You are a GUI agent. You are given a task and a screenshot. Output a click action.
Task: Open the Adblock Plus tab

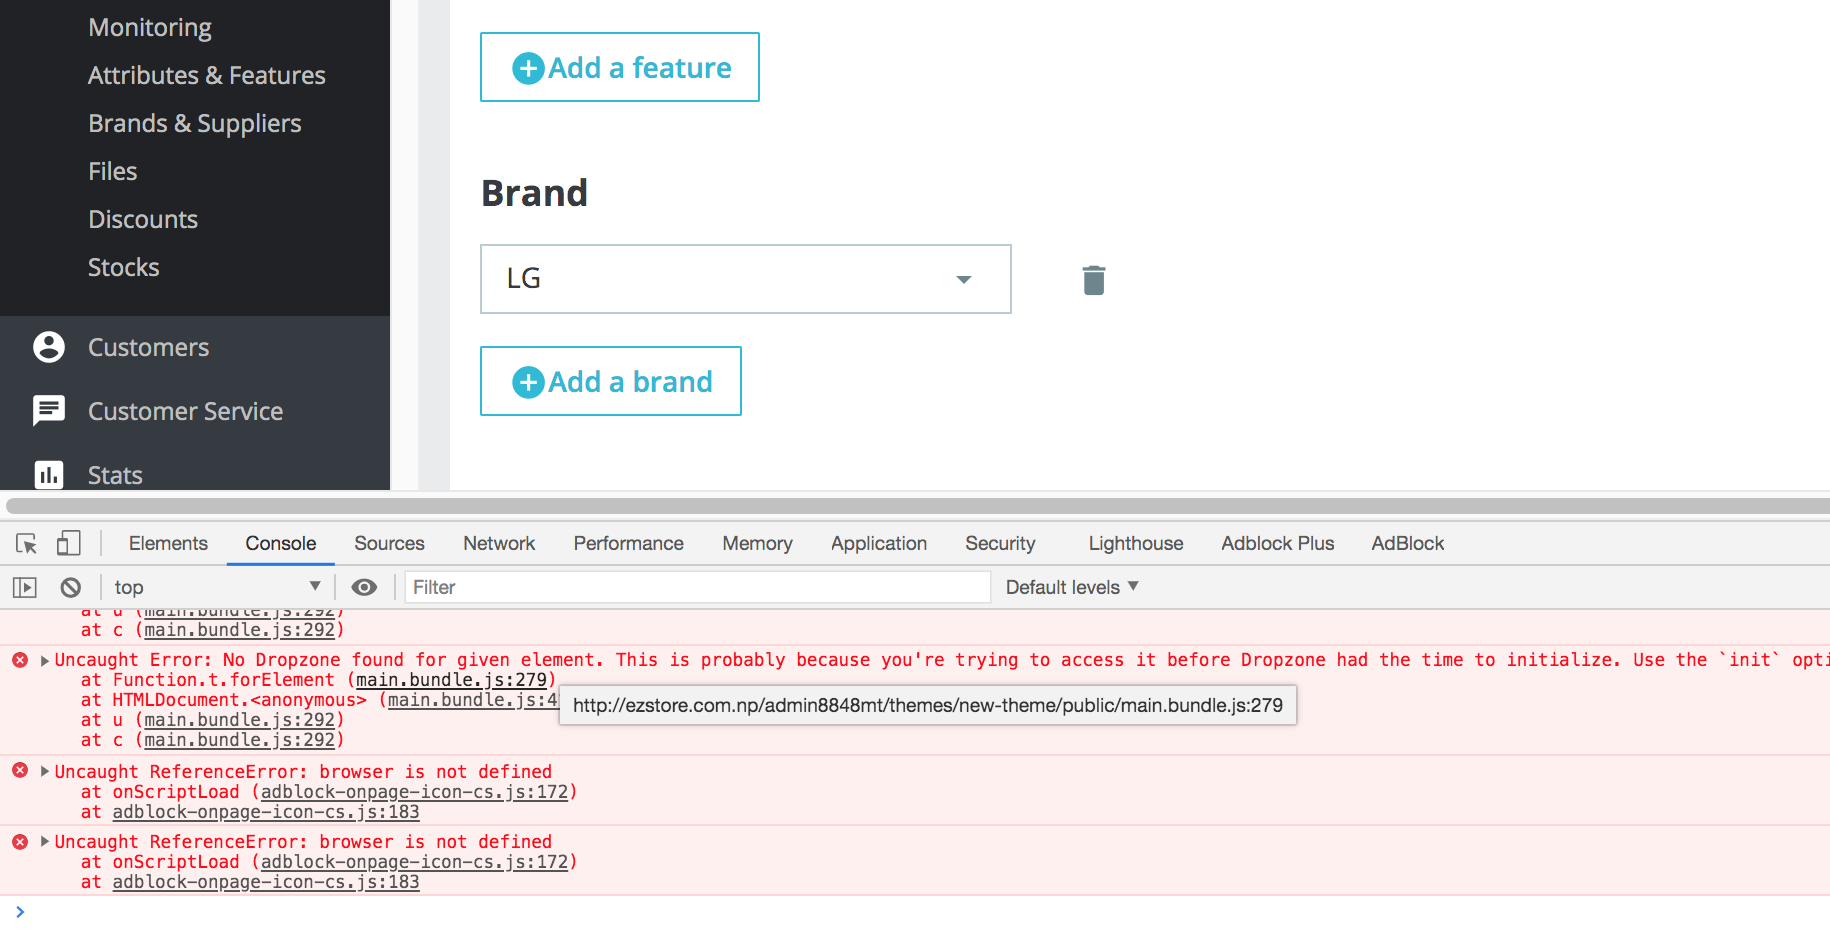(1278, 543)
